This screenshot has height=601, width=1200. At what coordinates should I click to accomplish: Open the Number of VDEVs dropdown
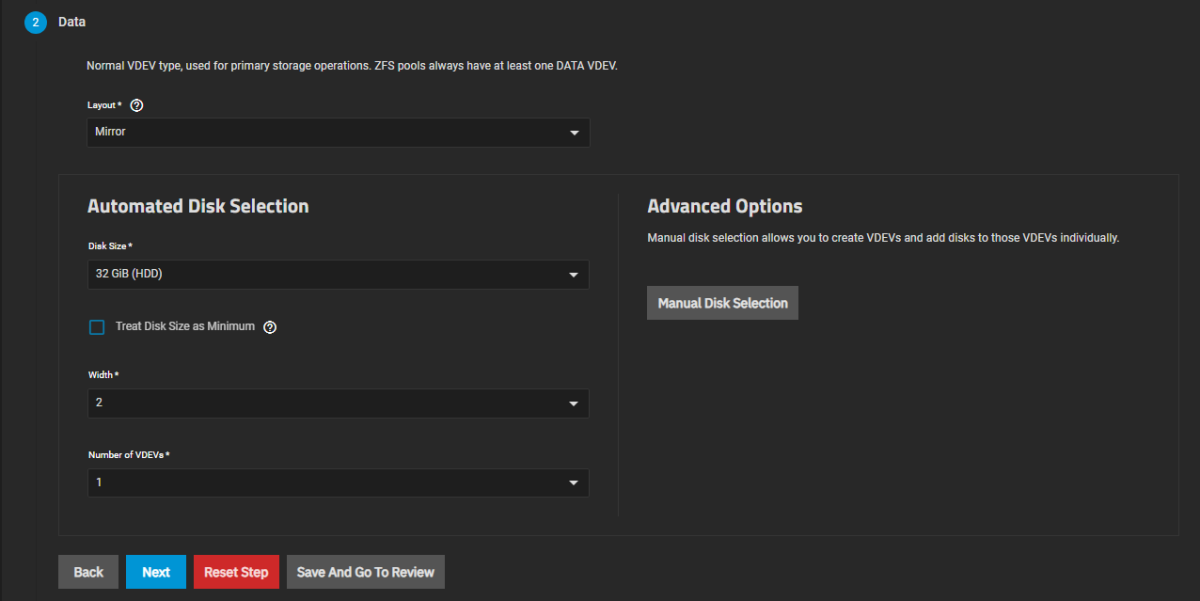coord(338,483)
